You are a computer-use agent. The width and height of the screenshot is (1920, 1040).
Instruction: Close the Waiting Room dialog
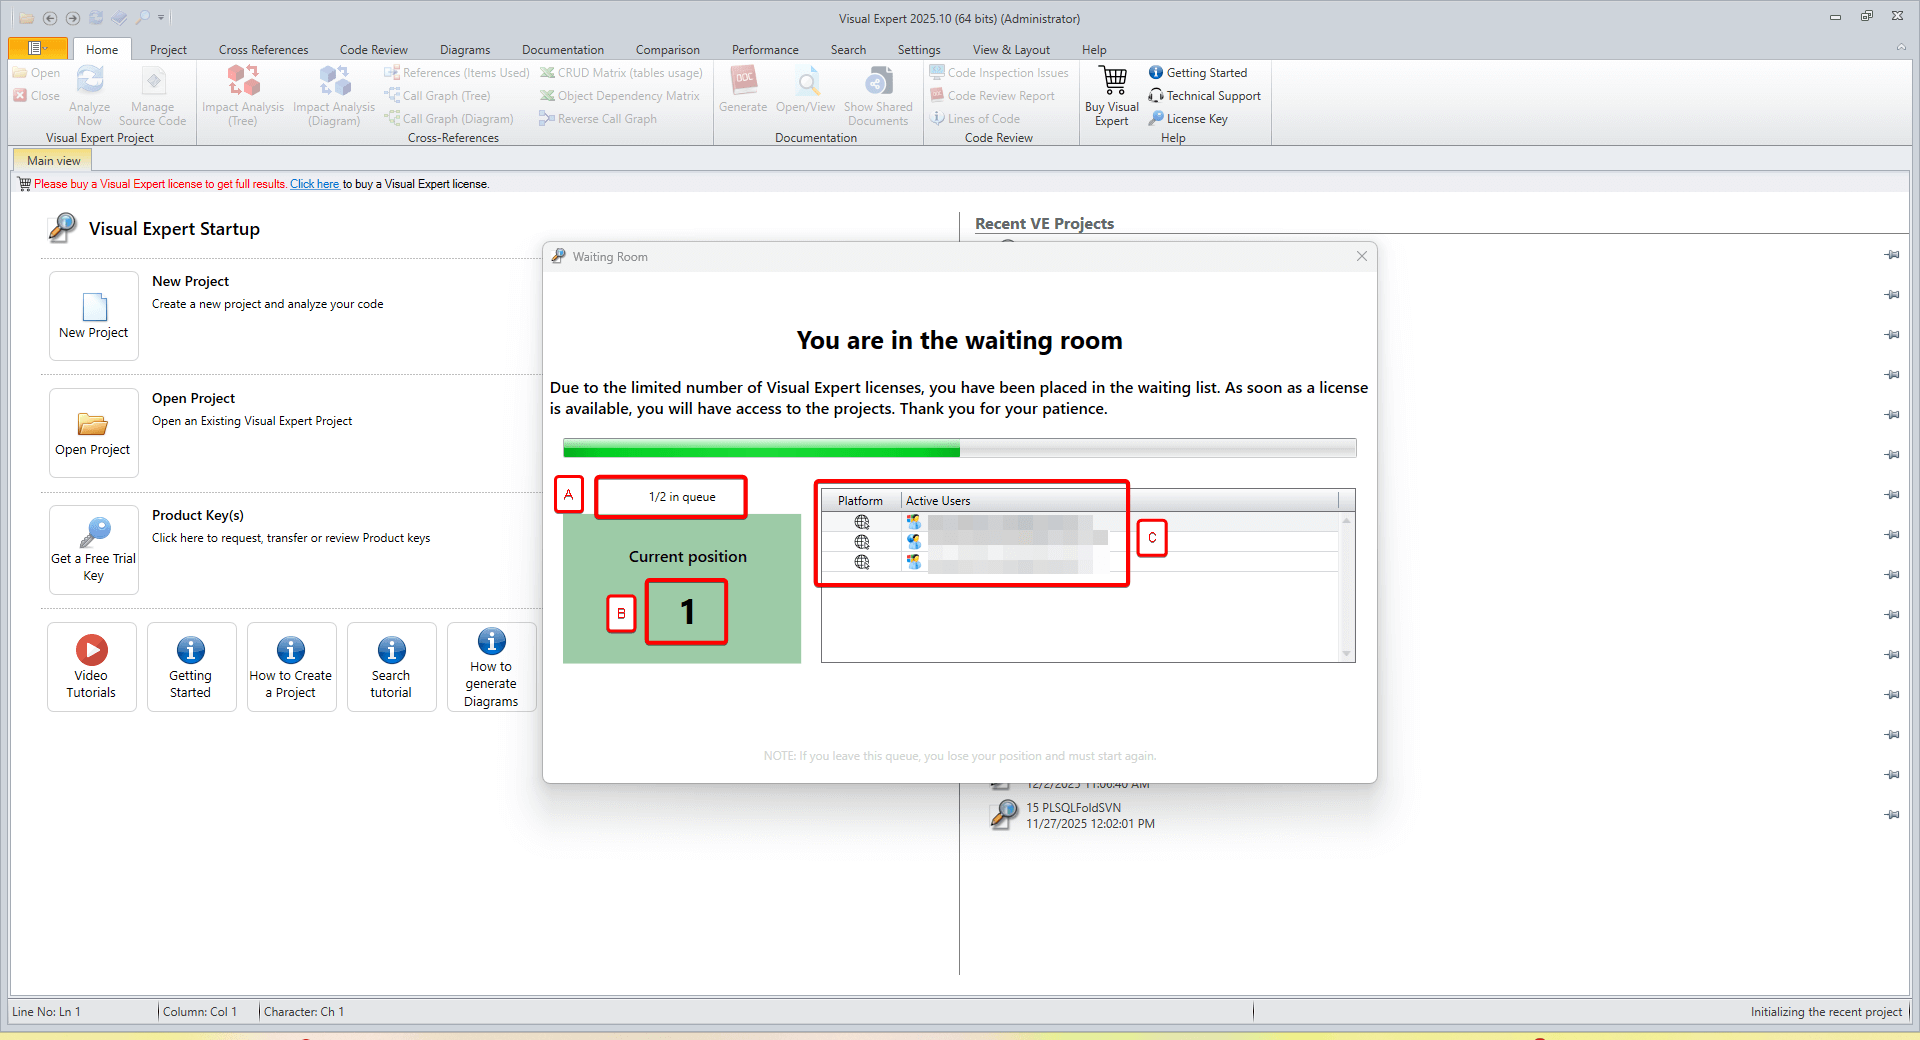[x=1361, y=257]
